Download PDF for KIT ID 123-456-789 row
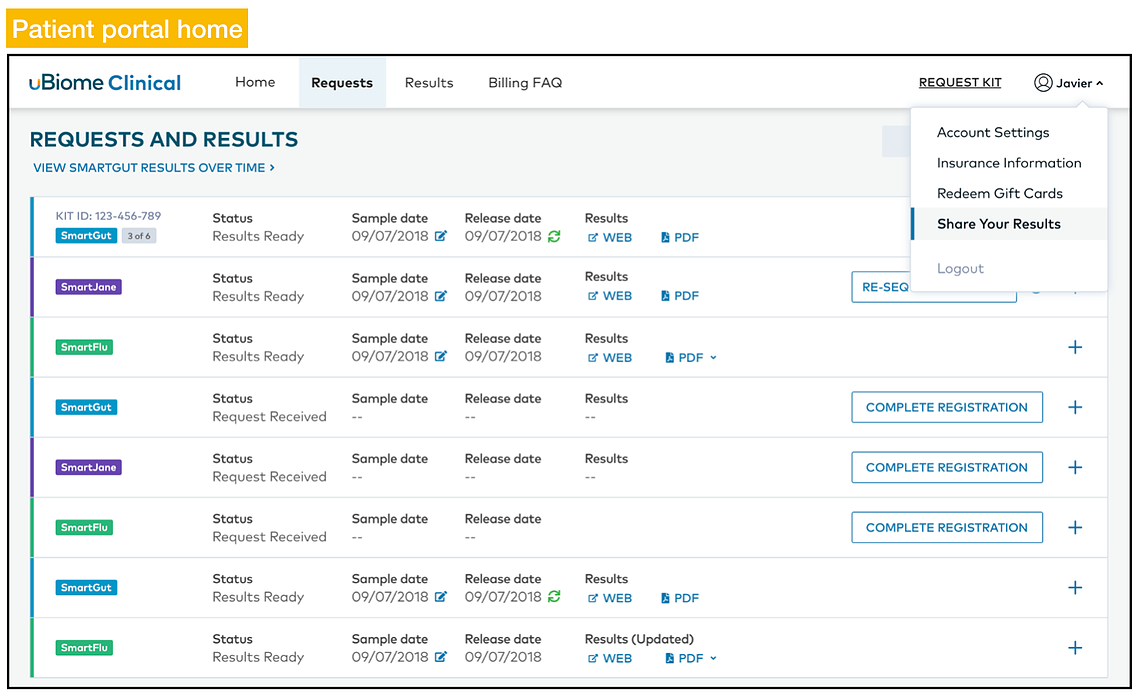1139x697 pixels. (680, 237)
